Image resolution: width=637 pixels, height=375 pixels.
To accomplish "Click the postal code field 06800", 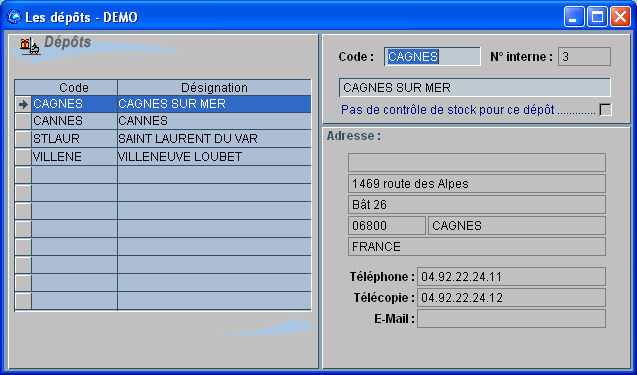I will click(387, 225).
